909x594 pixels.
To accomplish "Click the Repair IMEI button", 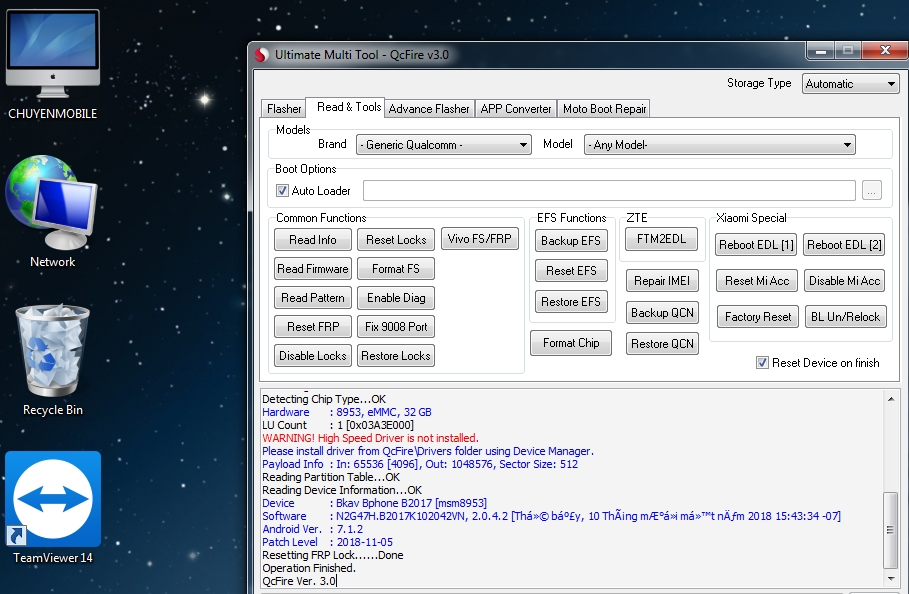I will [x=662, y=281].
